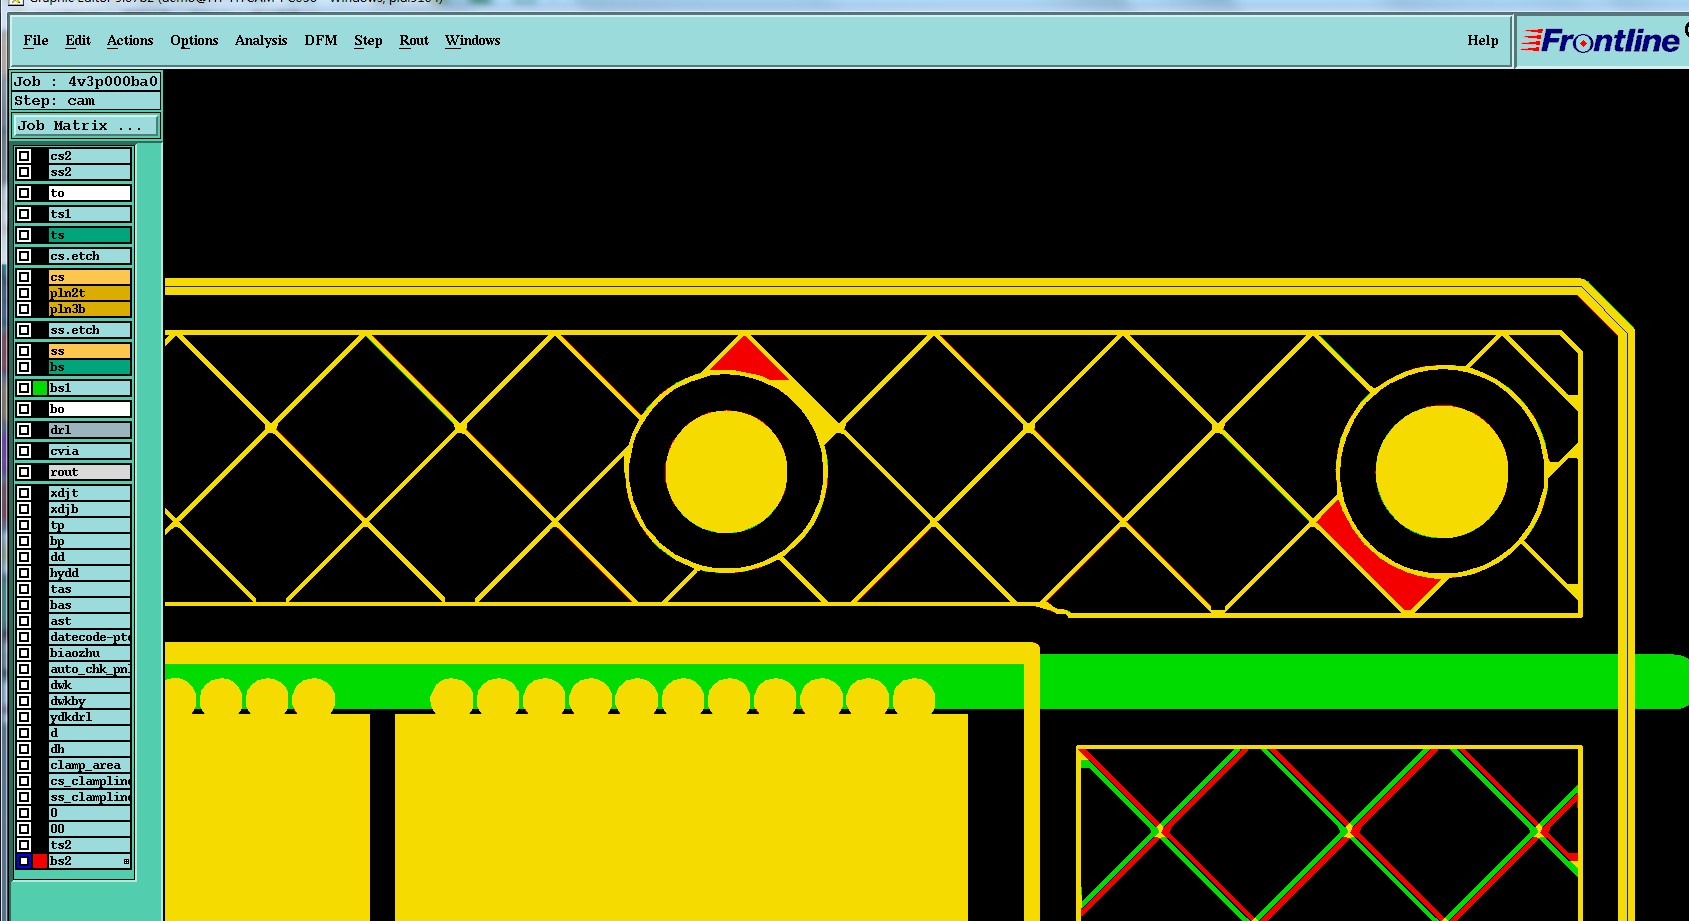Toggle the cs2 layer checkbox

coord(24,156)
